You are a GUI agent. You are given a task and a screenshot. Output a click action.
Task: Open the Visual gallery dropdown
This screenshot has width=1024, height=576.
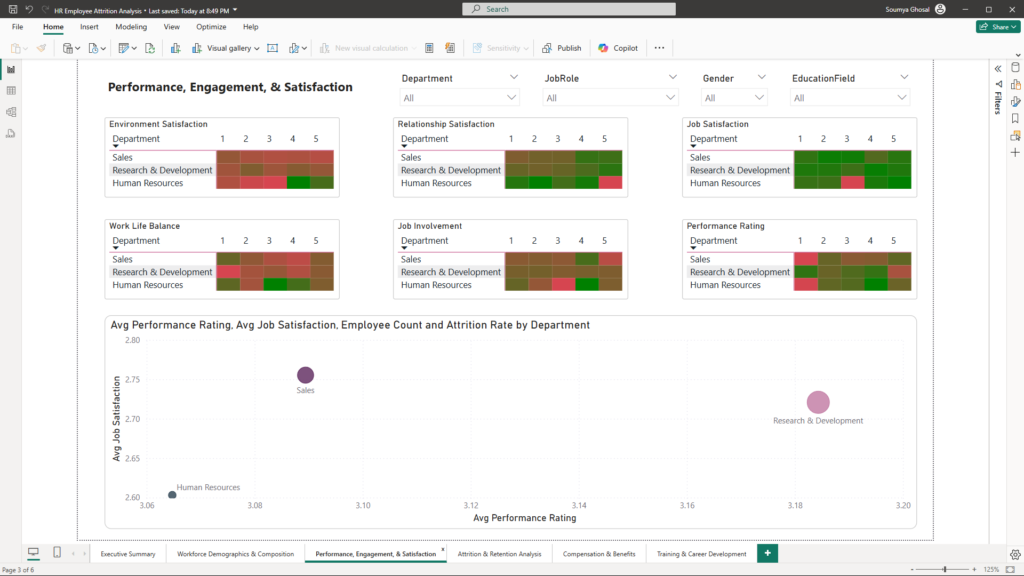point(233,48)
